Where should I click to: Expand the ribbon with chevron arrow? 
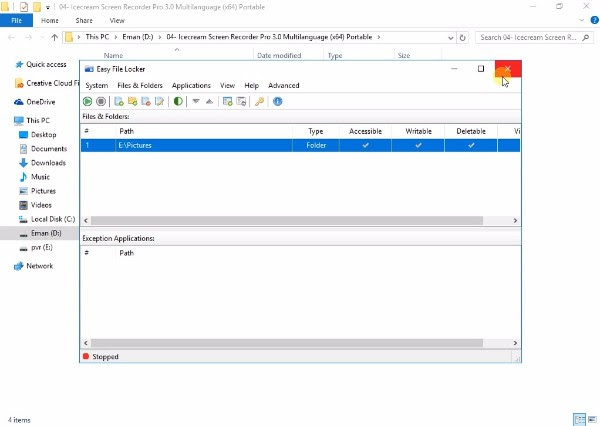[x=582, y=20]
